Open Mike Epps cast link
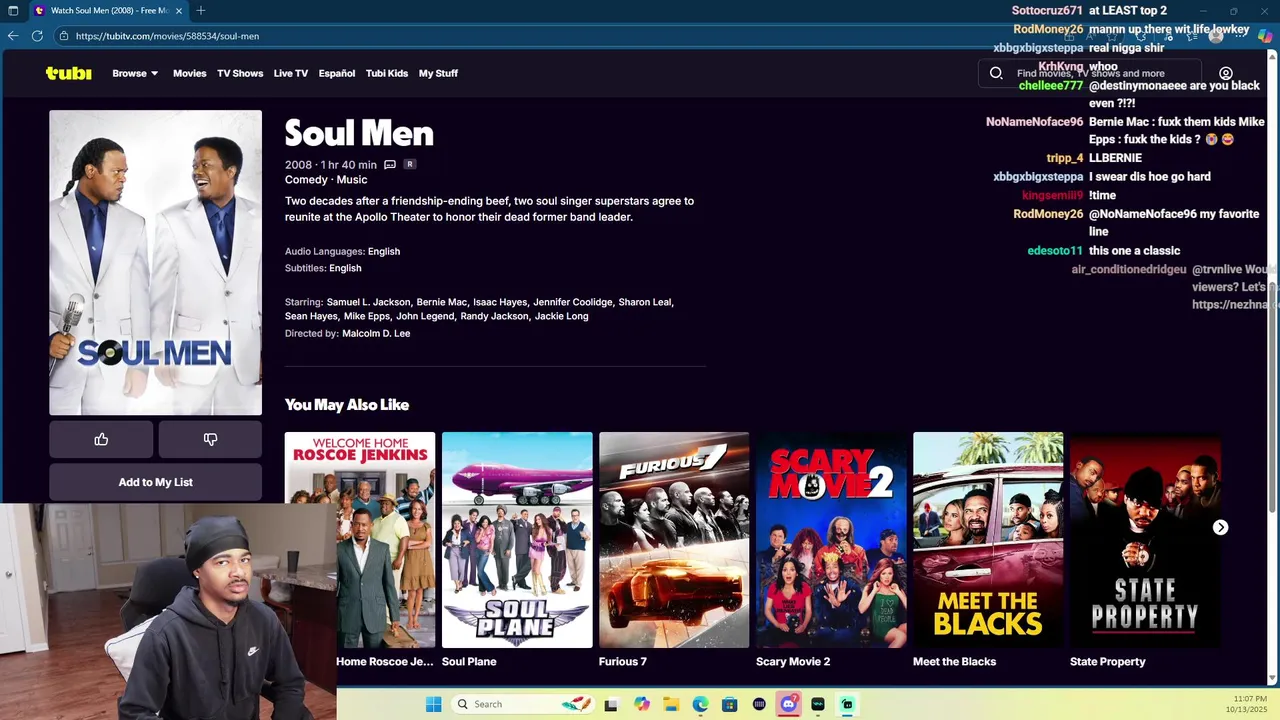 point(367,316)
